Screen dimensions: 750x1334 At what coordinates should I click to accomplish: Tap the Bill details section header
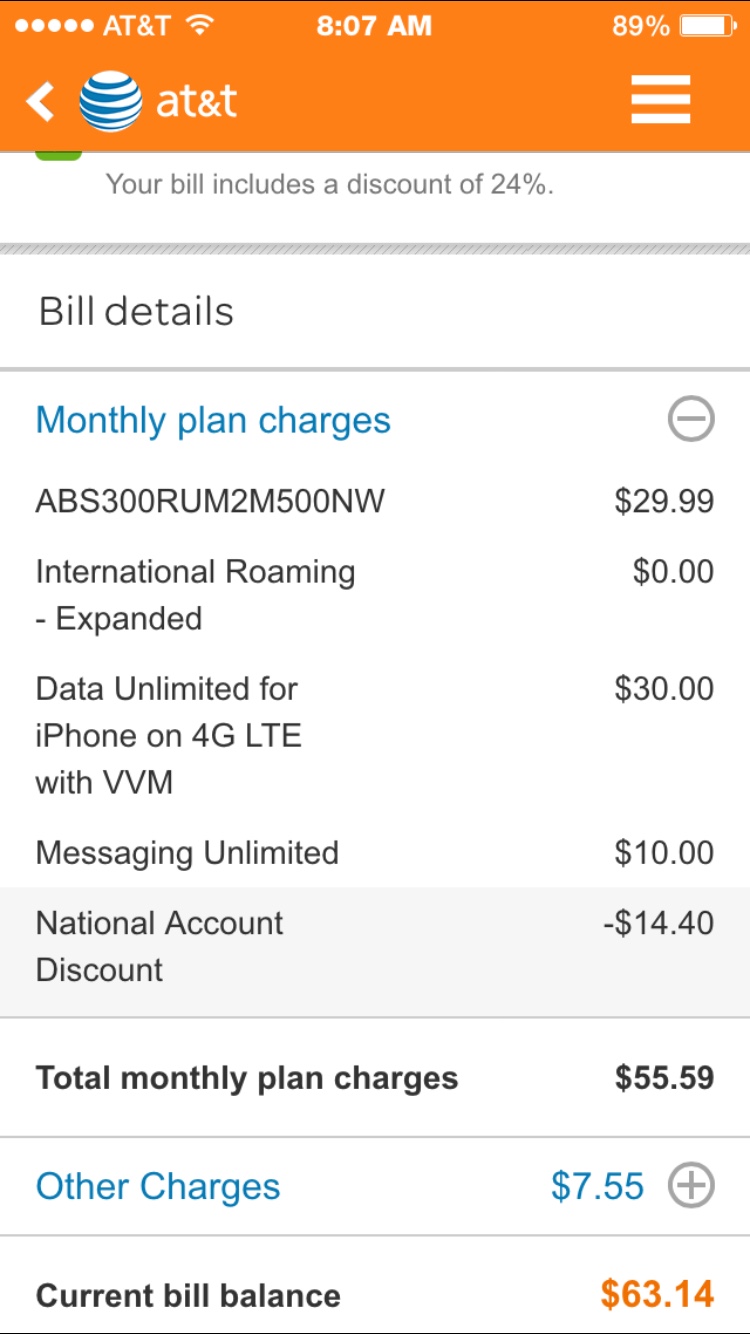[375, 312]
